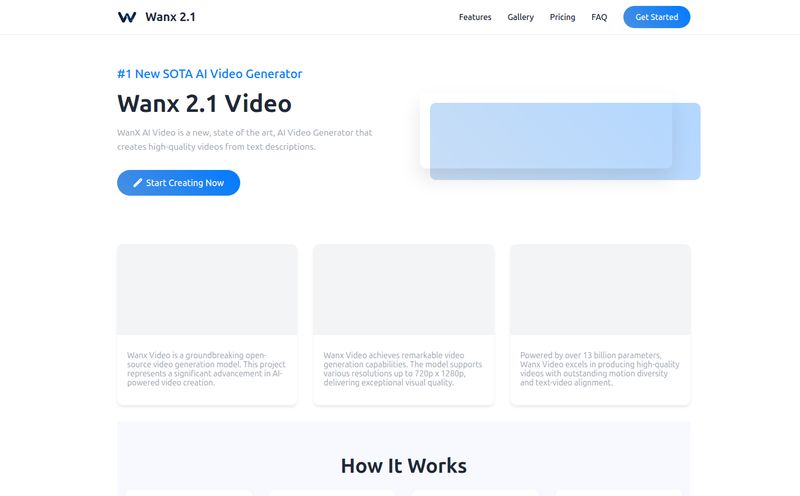Click the 'Powered by over 13 billion parameters' text
Image resolution: width=800 pixels, height=496 pixels.
click(x=600, y=368)
